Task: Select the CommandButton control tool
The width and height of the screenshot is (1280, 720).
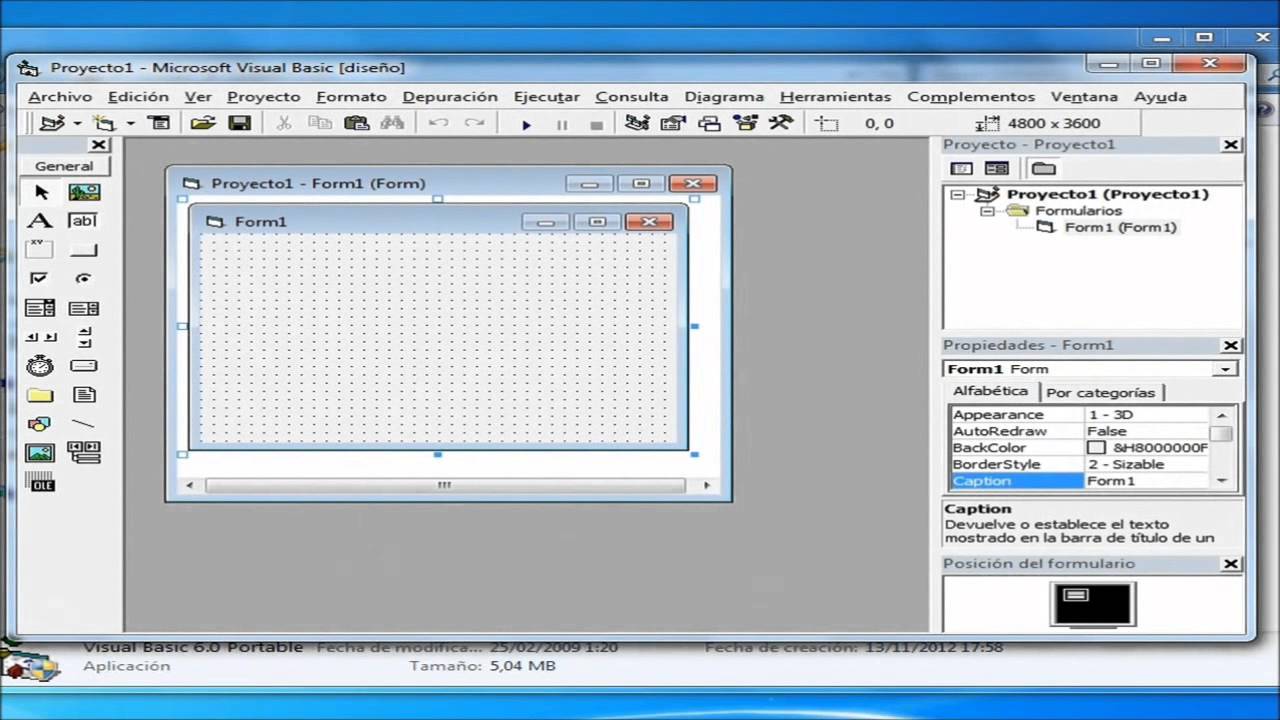Action: click(84, 250)
